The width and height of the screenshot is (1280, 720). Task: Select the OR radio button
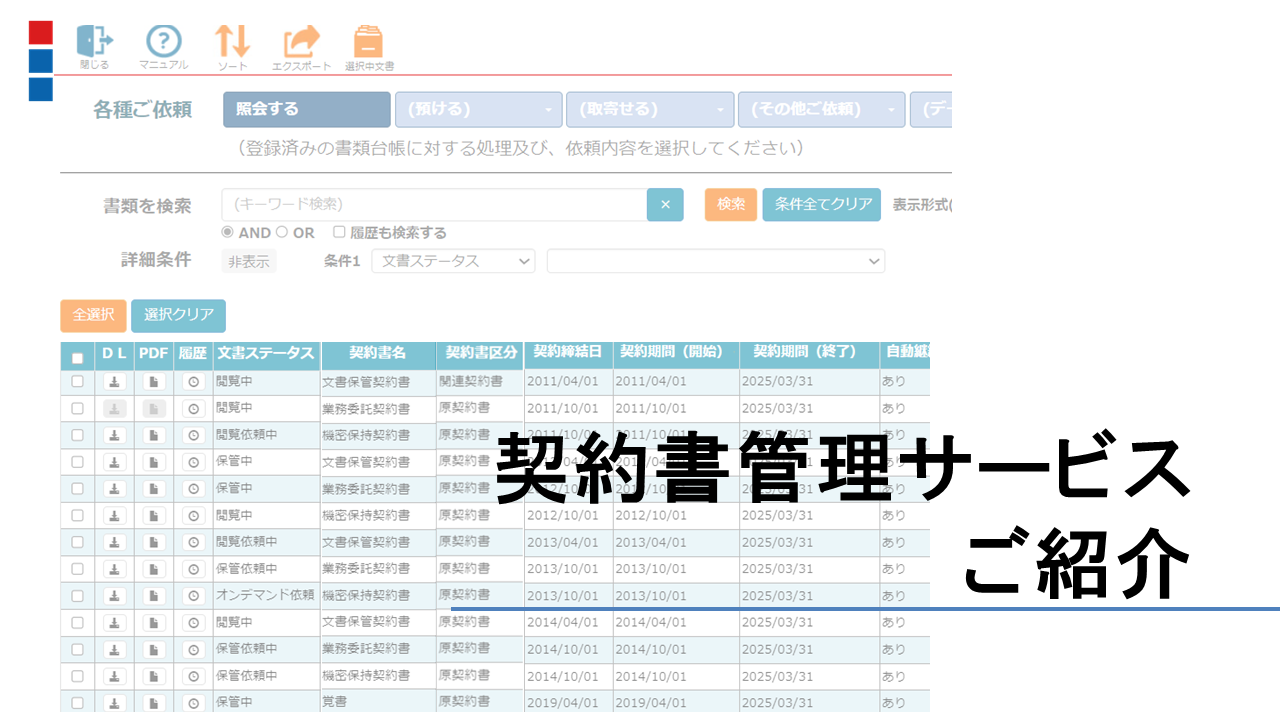click(282, 232)
